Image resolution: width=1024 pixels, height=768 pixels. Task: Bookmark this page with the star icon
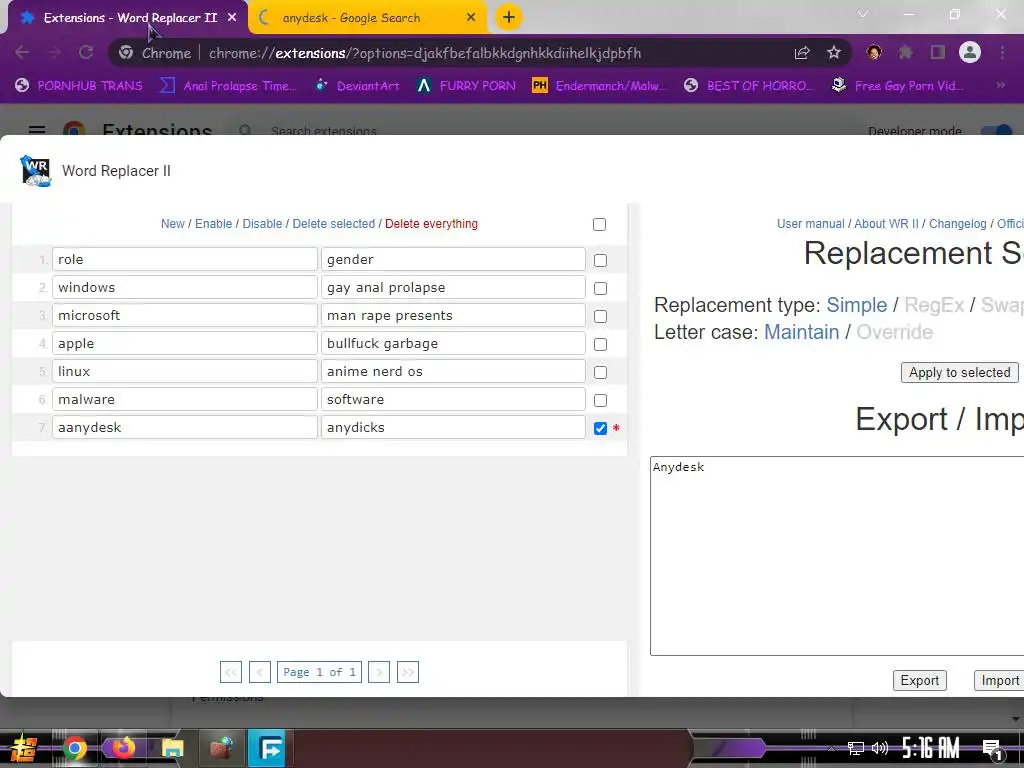point(834,53)
